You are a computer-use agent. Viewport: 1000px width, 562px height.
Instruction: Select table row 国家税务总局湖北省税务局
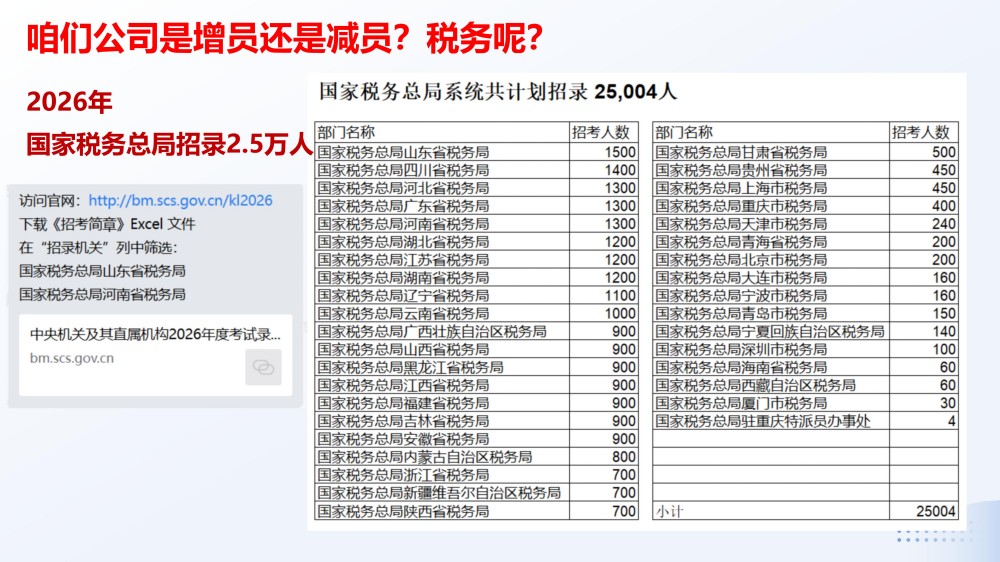pos(476,241)
